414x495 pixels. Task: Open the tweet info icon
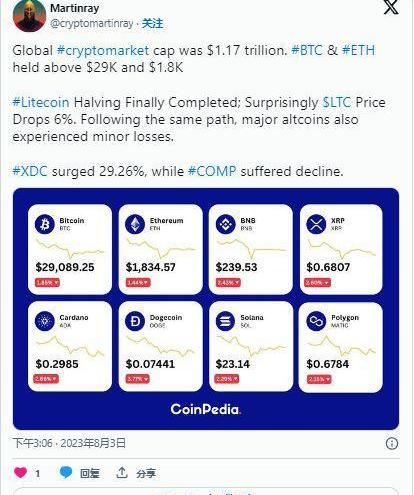click(392, 443)
